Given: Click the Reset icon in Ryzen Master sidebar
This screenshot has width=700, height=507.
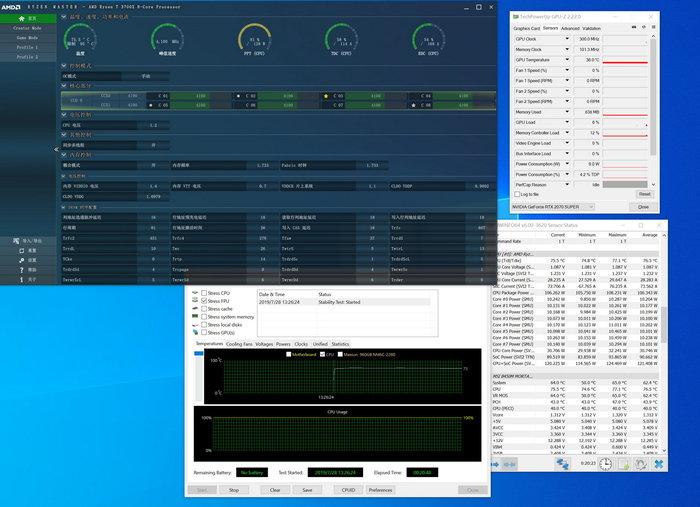Looking at the screenshot, I should tap(21, 251).
